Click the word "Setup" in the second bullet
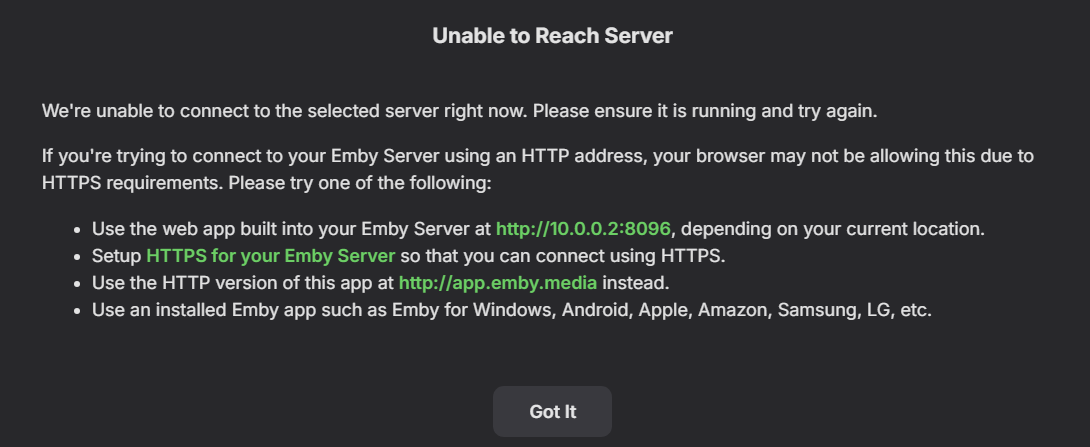 pyautogui.click(x=117, y=255)
